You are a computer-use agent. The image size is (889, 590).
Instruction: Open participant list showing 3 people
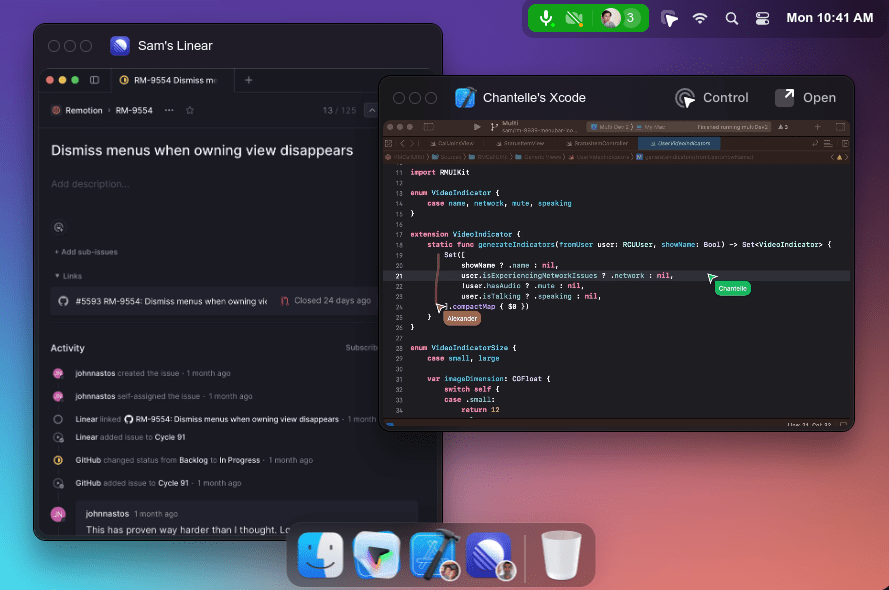click(620, 18)
